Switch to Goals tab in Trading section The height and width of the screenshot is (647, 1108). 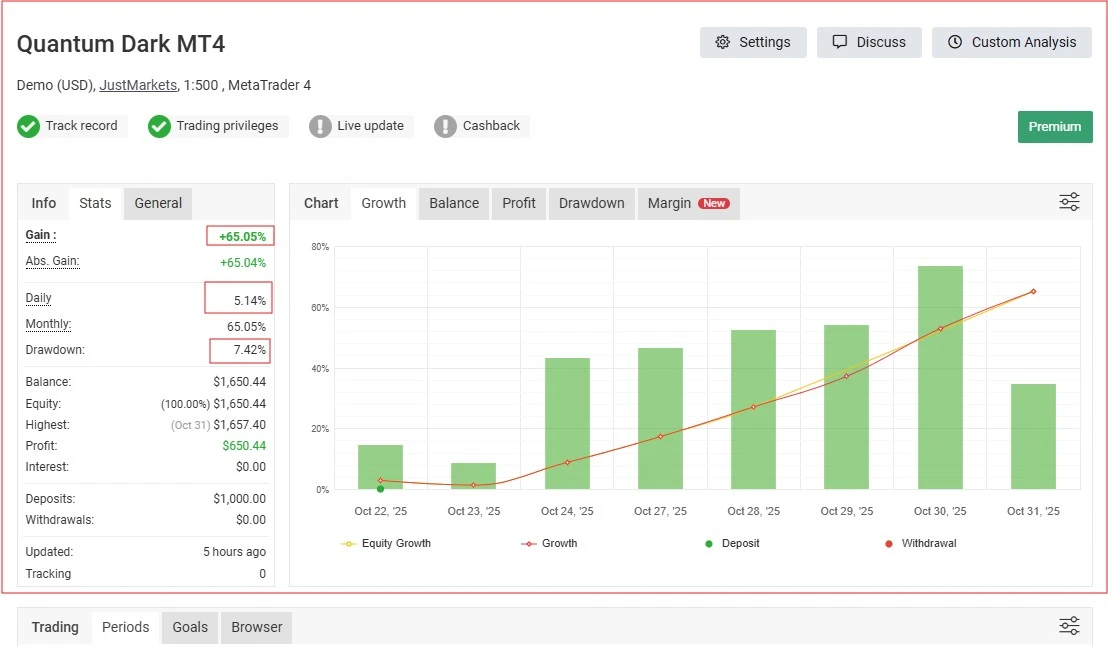pyautogui.click(x=190, y=627)
